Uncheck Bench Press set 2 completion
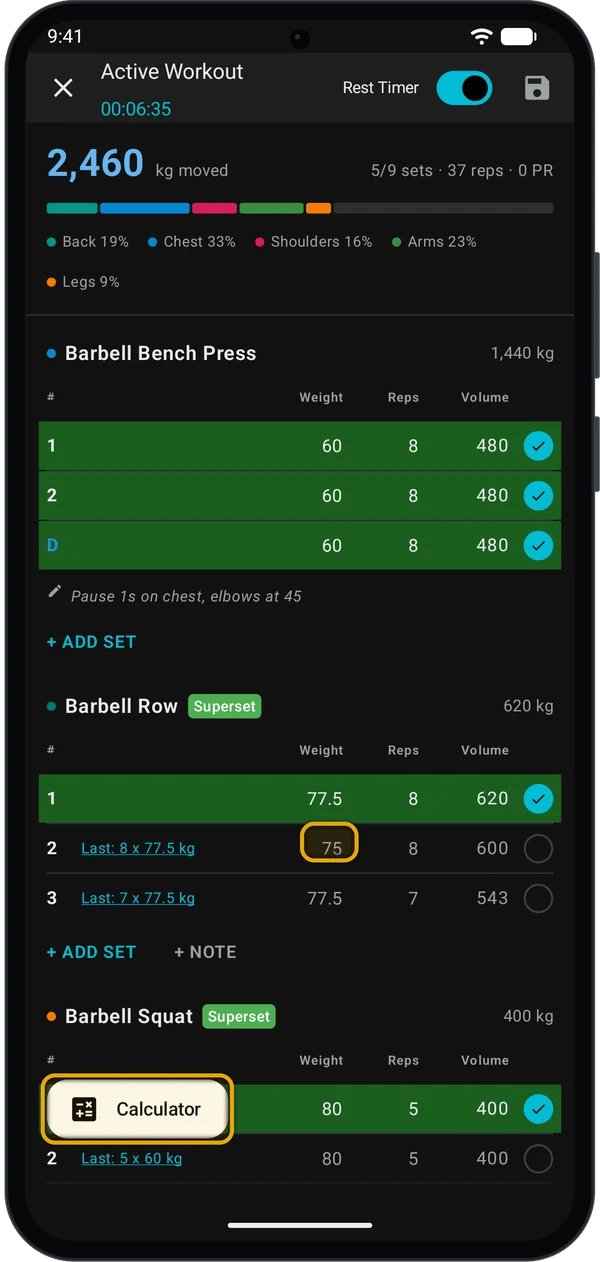 (538, 496)
